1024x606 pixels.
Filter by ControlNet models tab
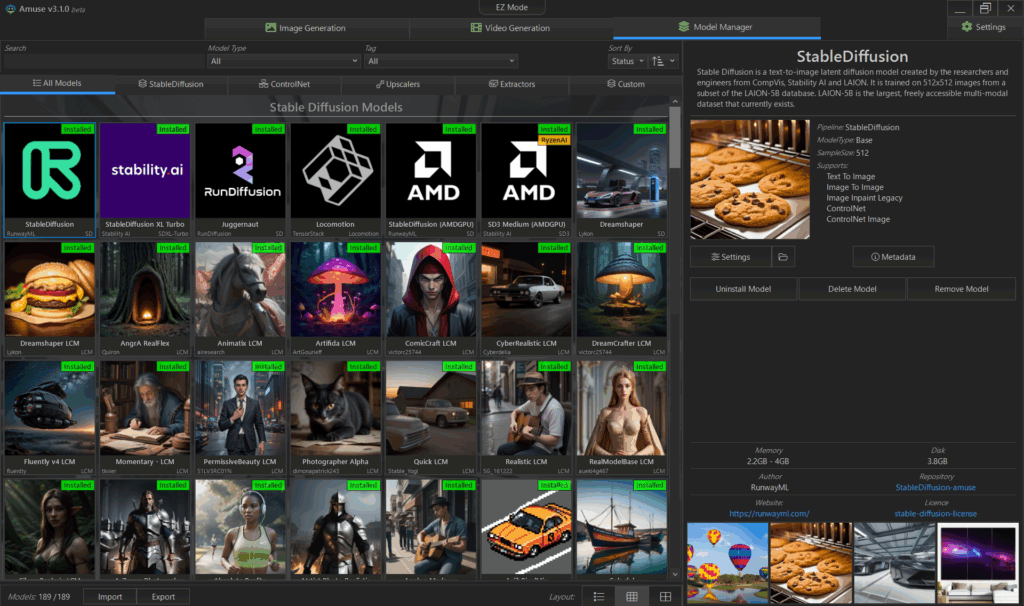tap(284, 84)
